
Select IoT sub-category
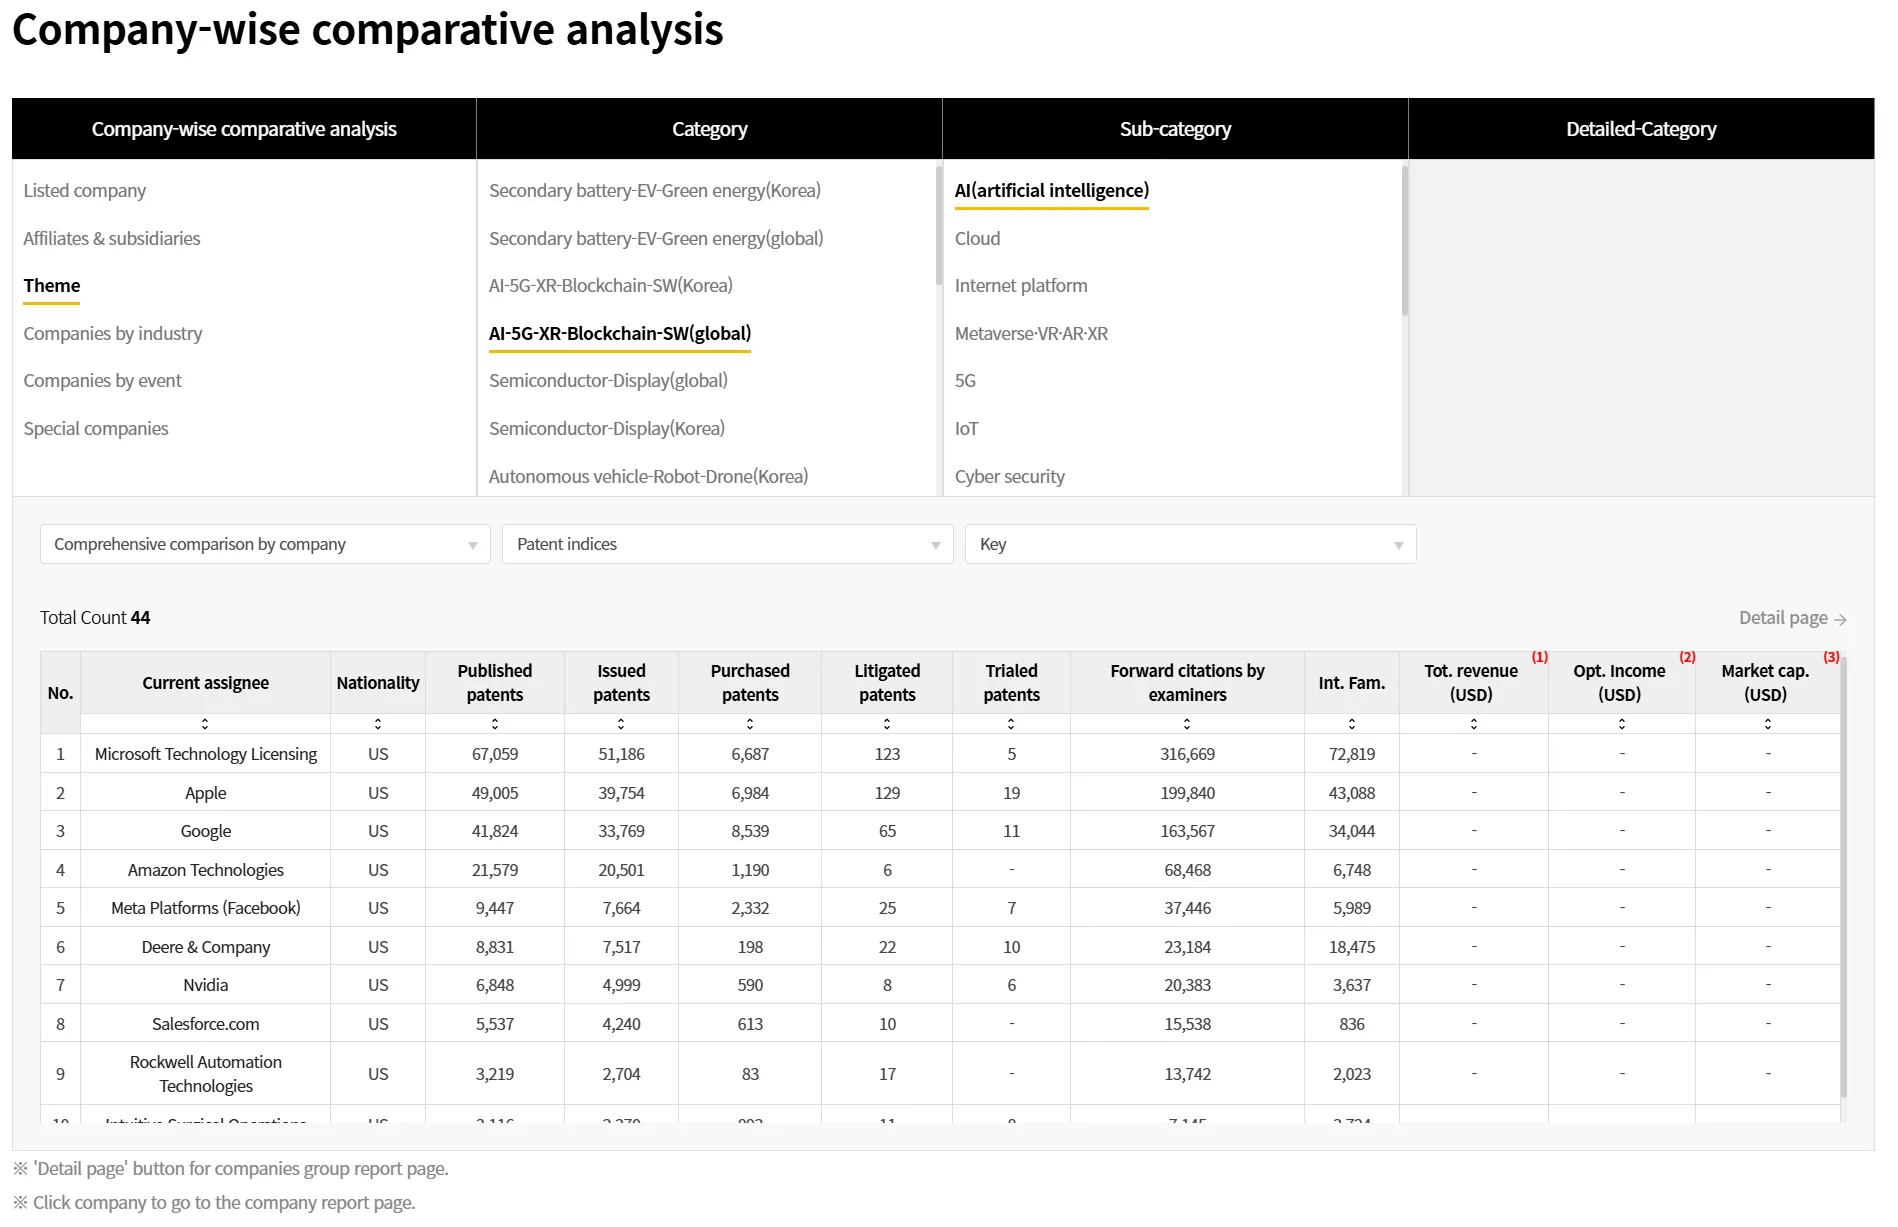click(966, 428)
